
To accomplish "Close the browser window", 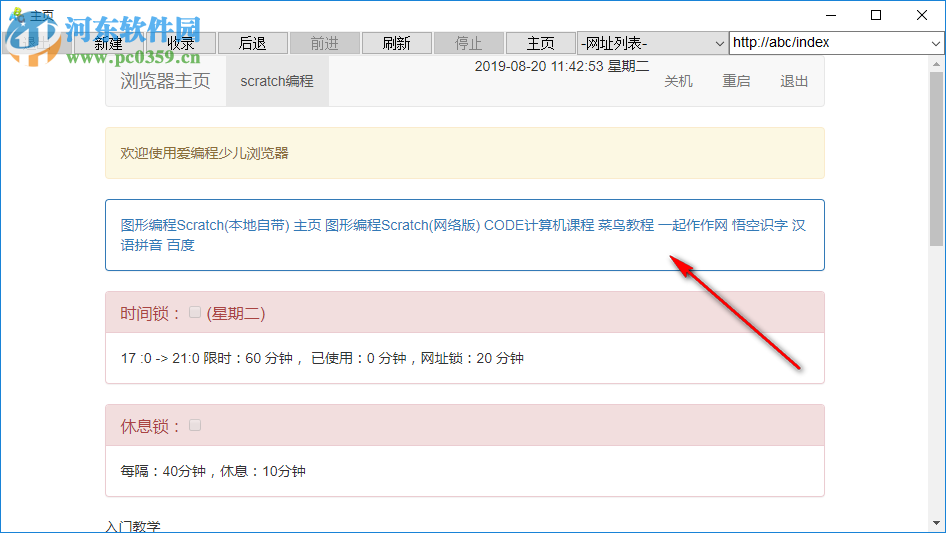I will (x=922, y=15).
